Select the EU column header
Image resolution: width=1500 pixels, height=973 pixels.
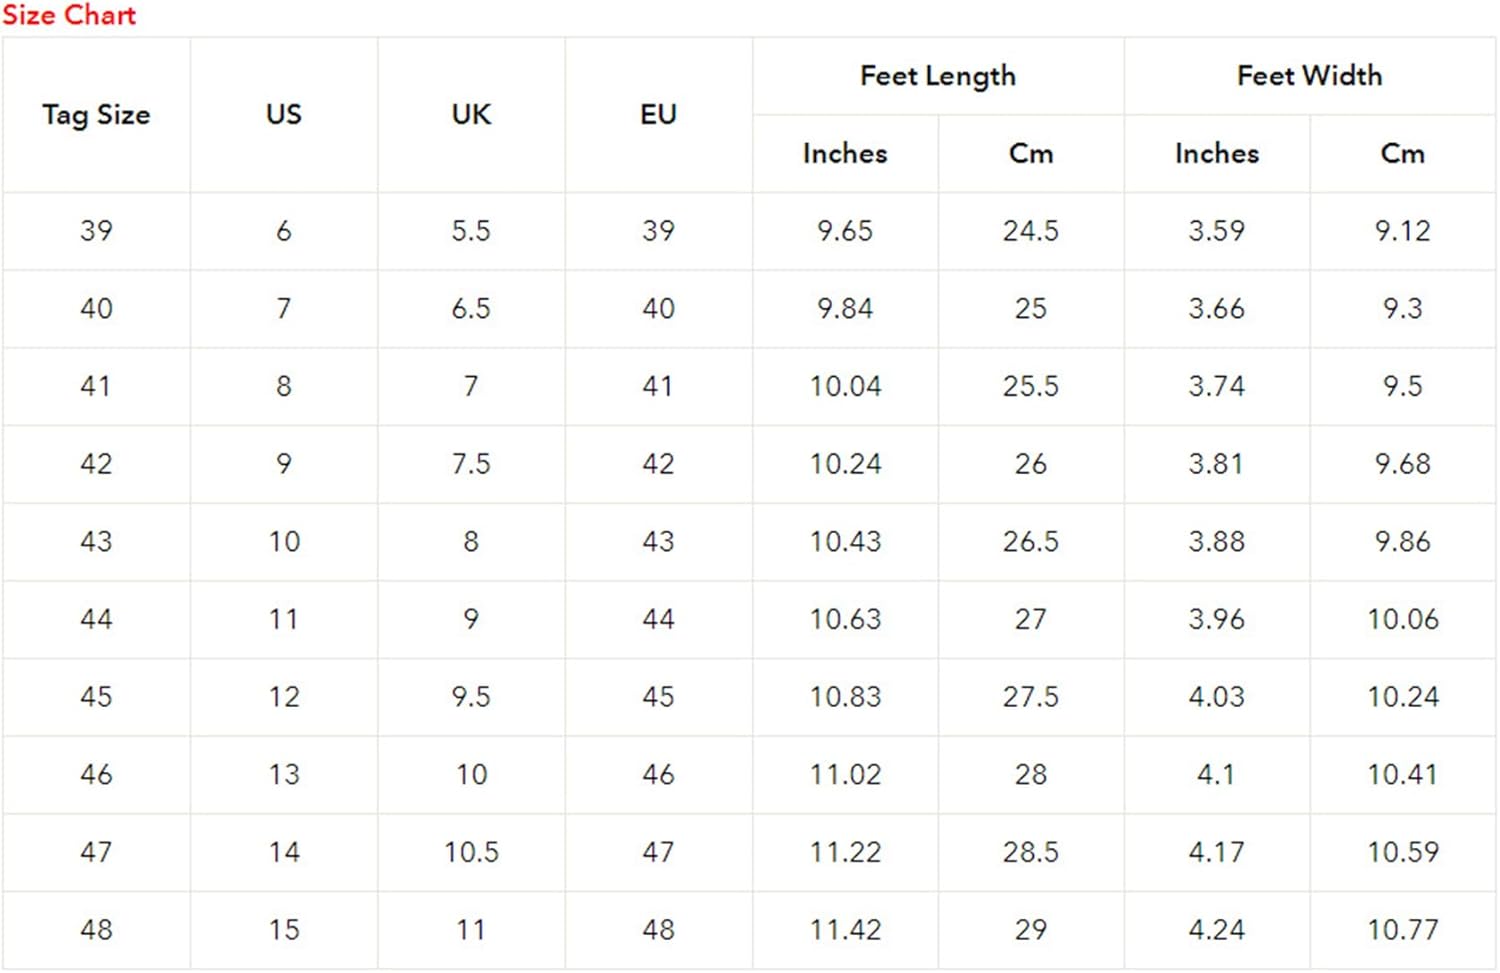tap(658, 115)
